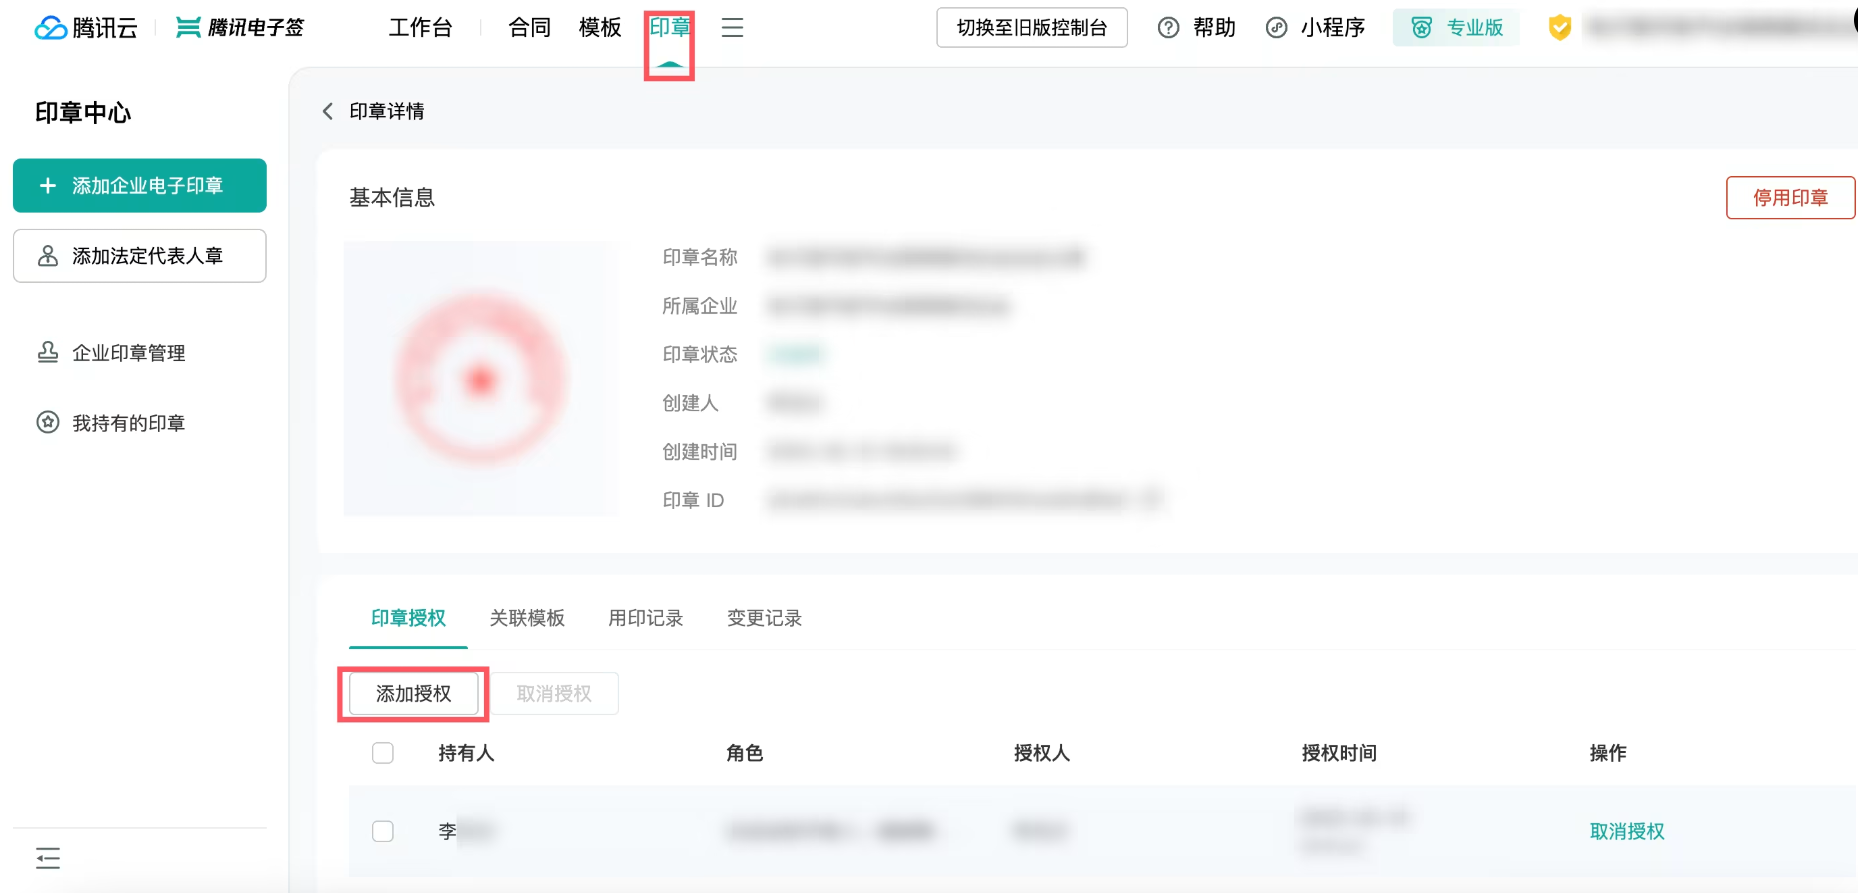Switch to the 变更记录 tab
Viewport: 1858px width, 893px height.
[x=765, y=618]
